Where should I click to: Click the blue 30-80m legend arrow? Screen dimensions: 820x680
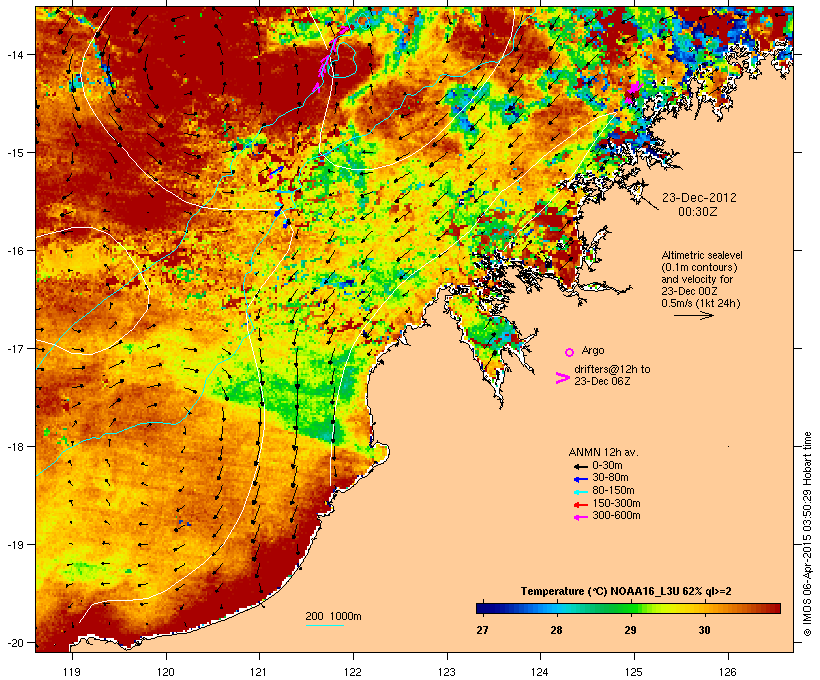[580, 479]
